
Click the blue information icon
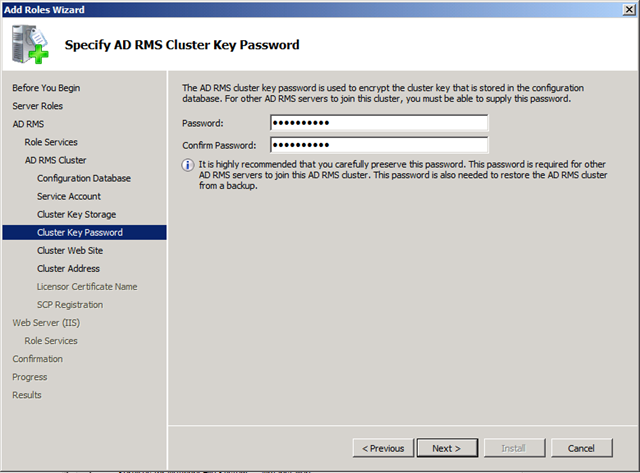(x=188, y=165)
